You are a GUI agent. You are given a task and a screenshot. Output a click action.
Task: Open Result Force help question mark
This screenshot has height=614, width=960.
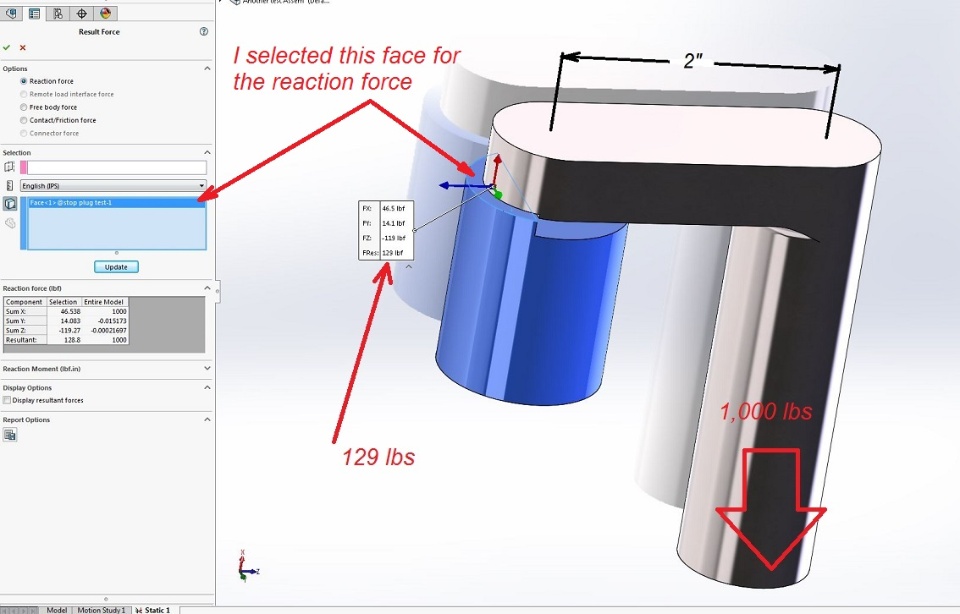pos(204,31)
